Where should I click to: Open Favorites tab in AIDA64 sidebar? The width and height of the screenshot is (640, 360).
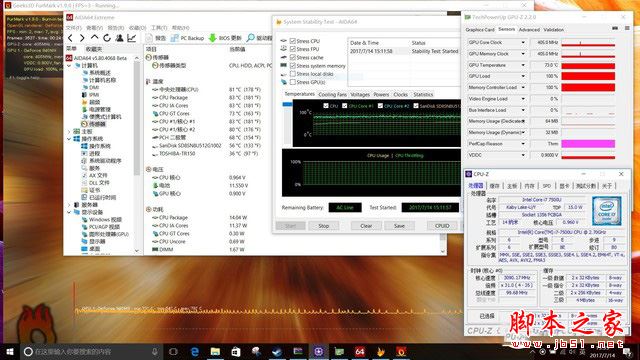coord(94,49)
